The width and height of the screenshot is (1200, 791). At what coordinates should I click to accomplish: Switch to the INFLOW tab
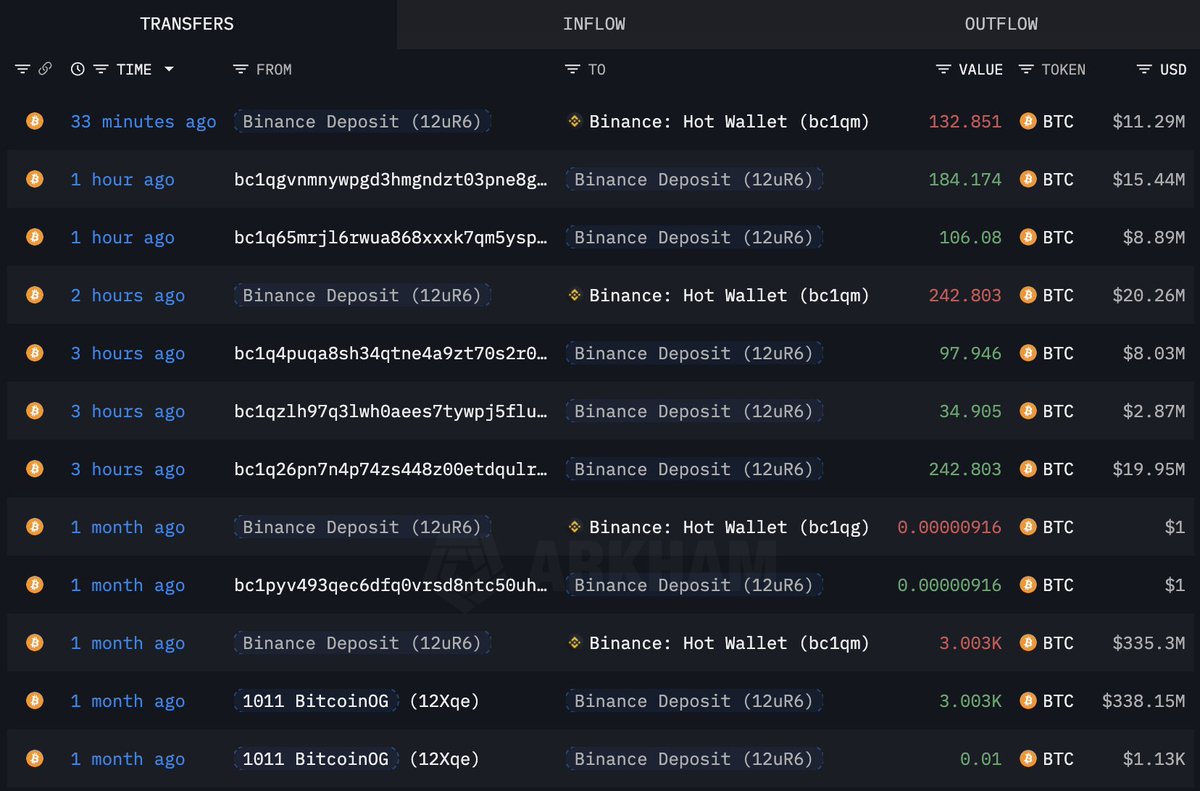click(x=594, y=24)
